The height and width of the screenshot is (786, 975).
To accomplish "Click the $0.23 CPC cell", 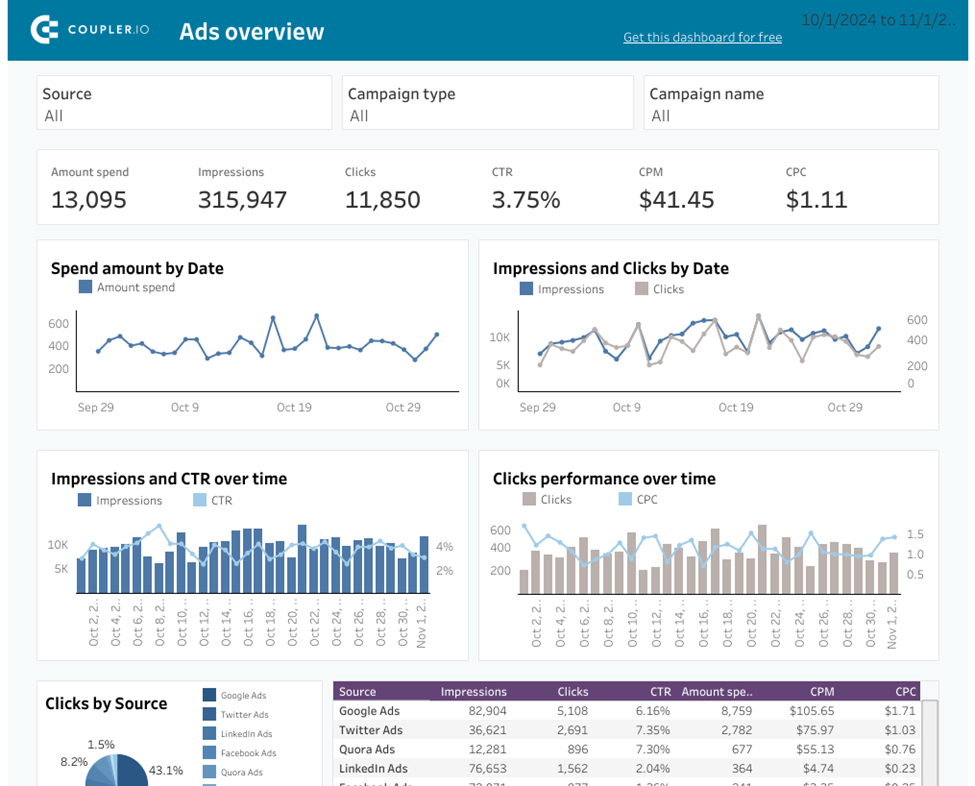I will coord(900,769).
